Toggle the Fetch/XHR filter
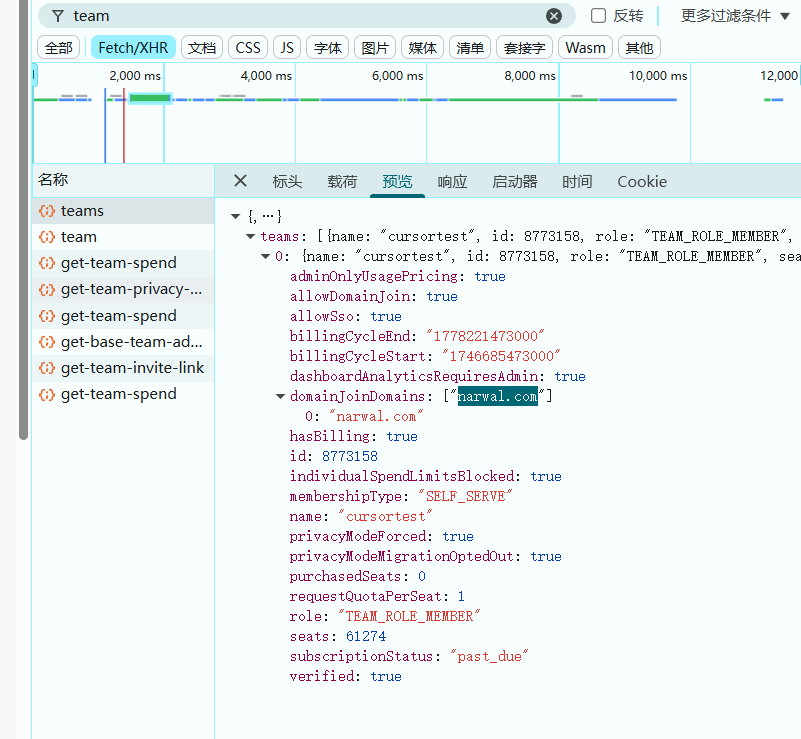Screen dimensions: 801x739 (x=133, y=48)
